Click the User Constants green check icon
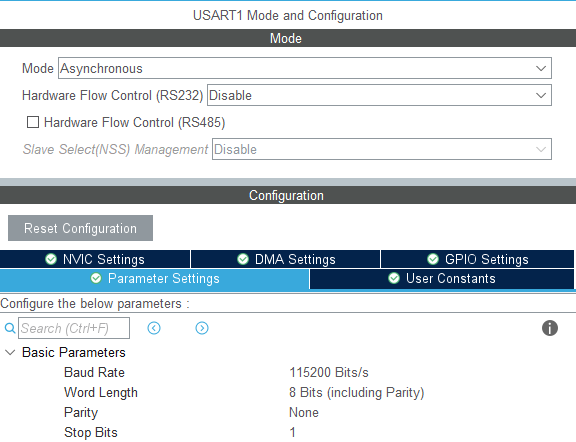Image resolution: width=576 pixels, height=442 pixels. 394,278
